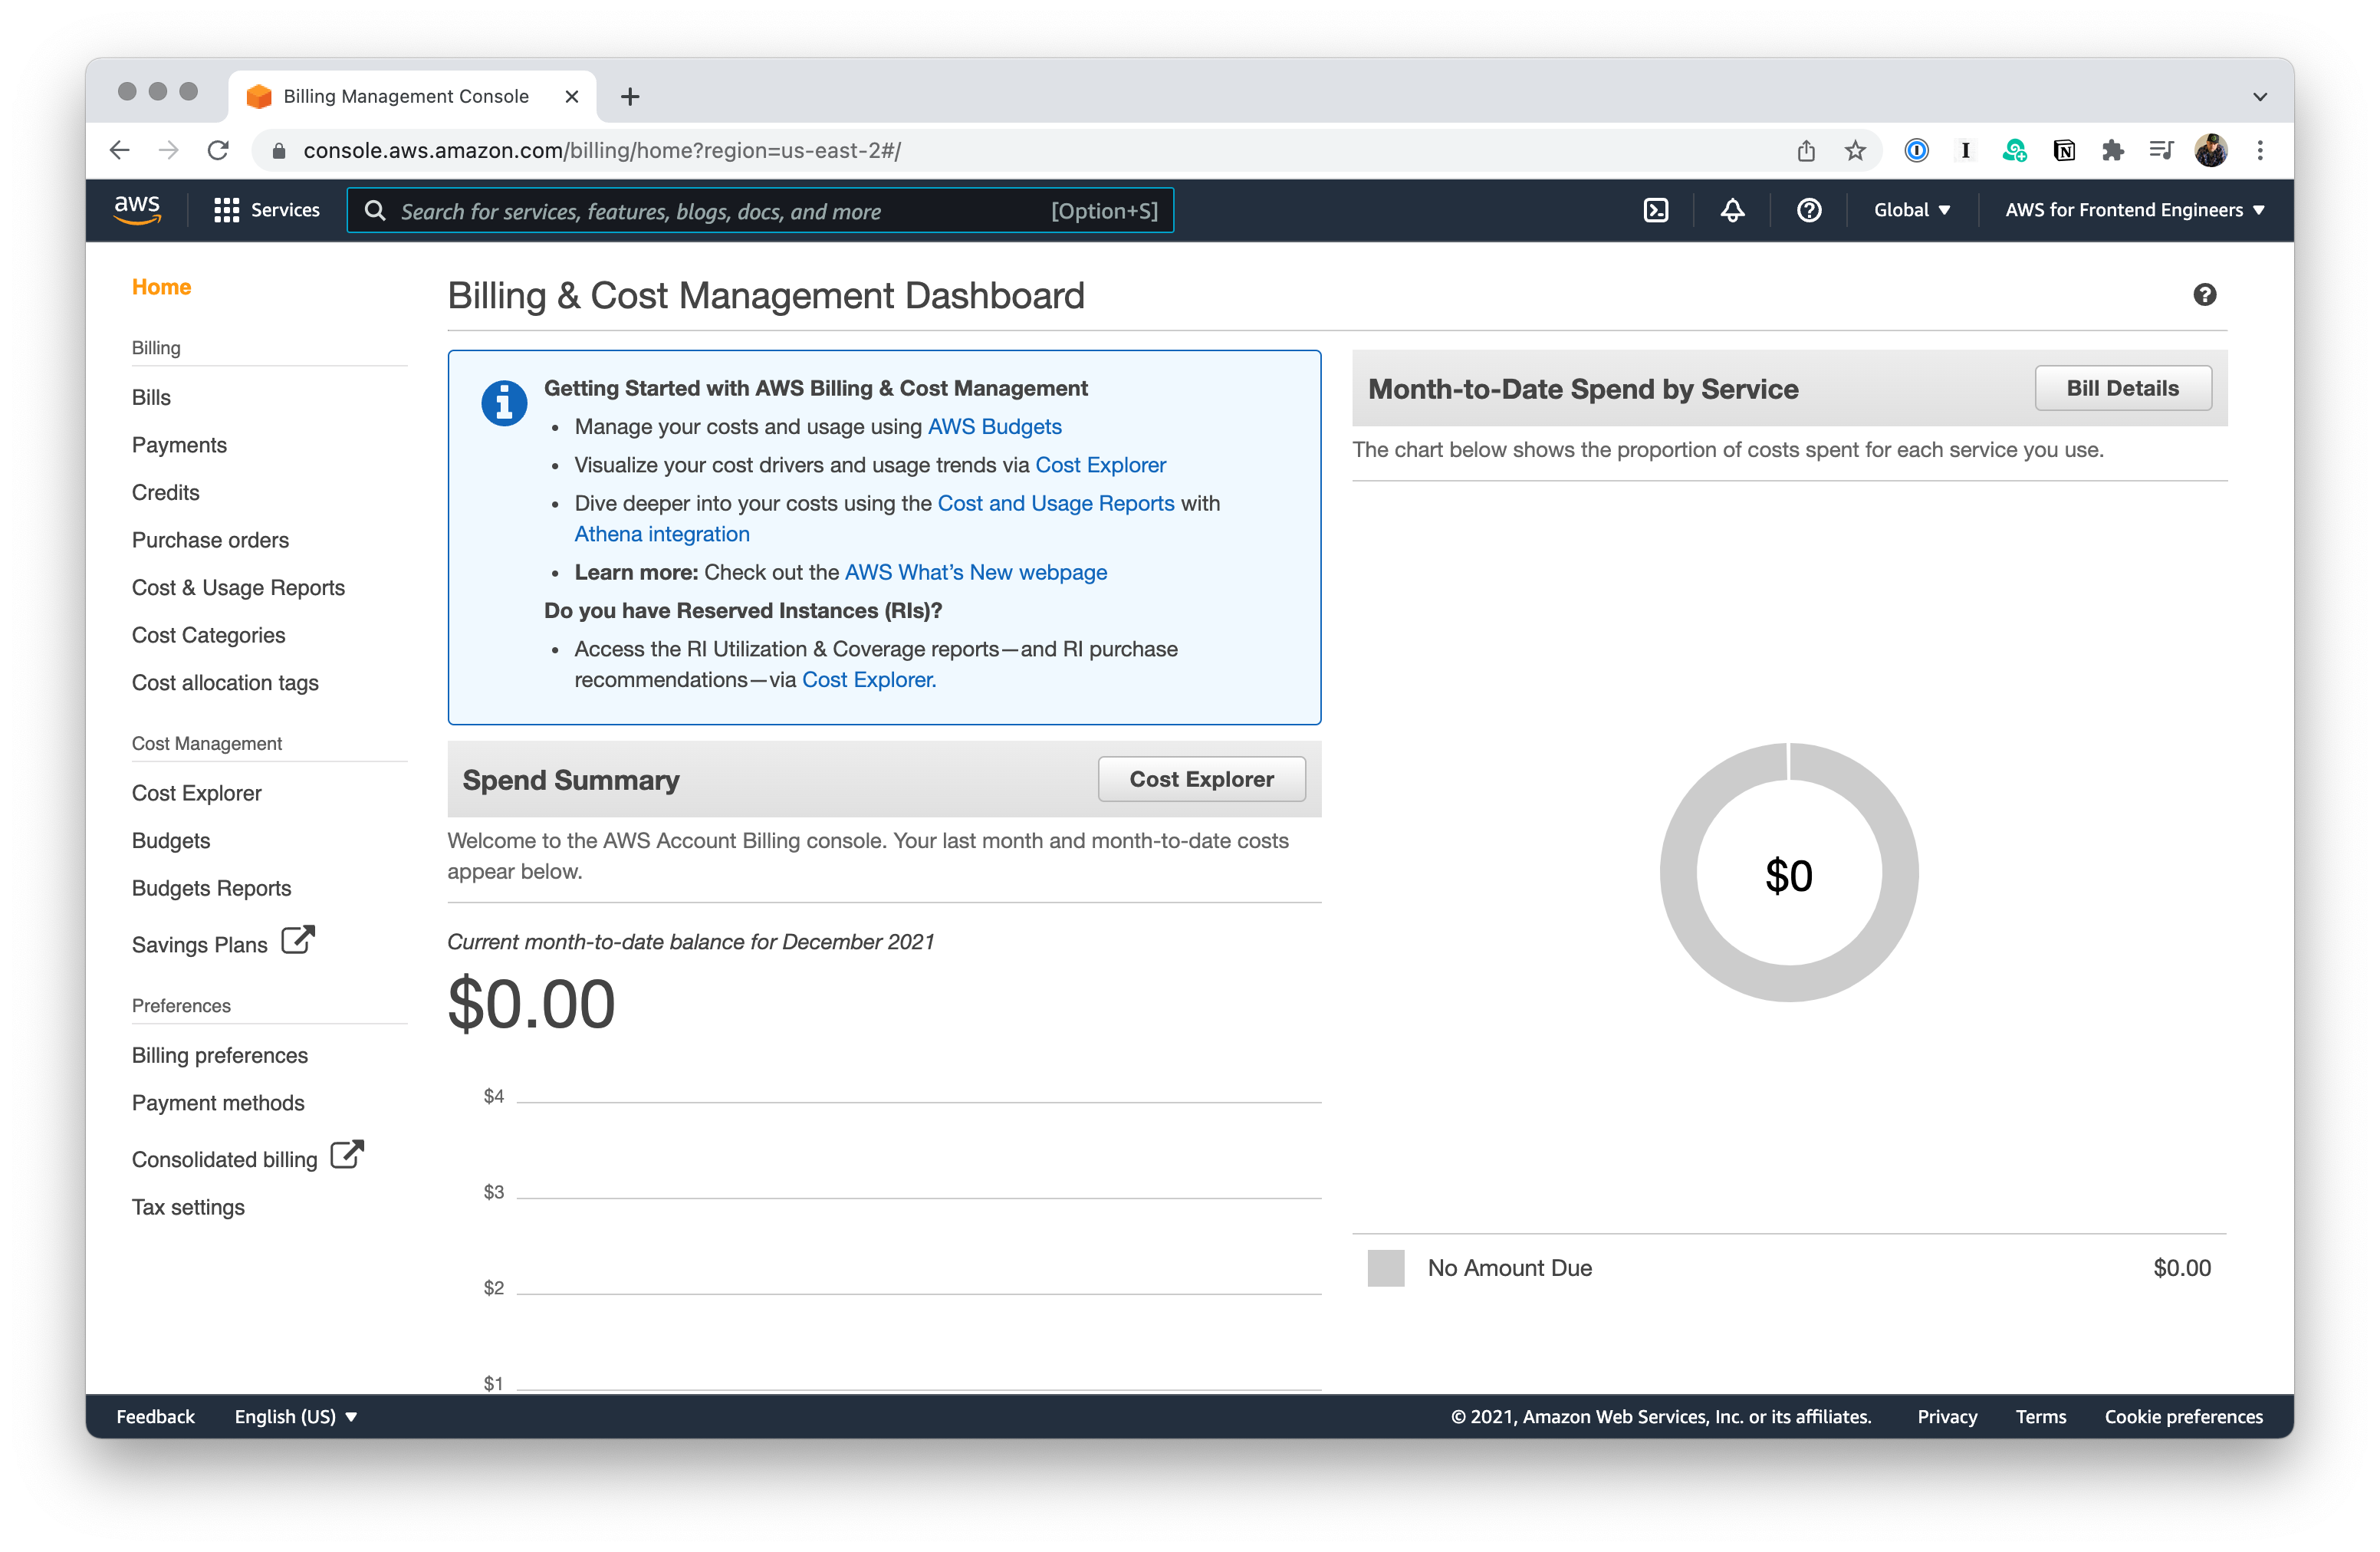The image size is (2380, 1552).
Task: Open the AWS for Frontend Engineers account menu
Action: (2134, 210)
